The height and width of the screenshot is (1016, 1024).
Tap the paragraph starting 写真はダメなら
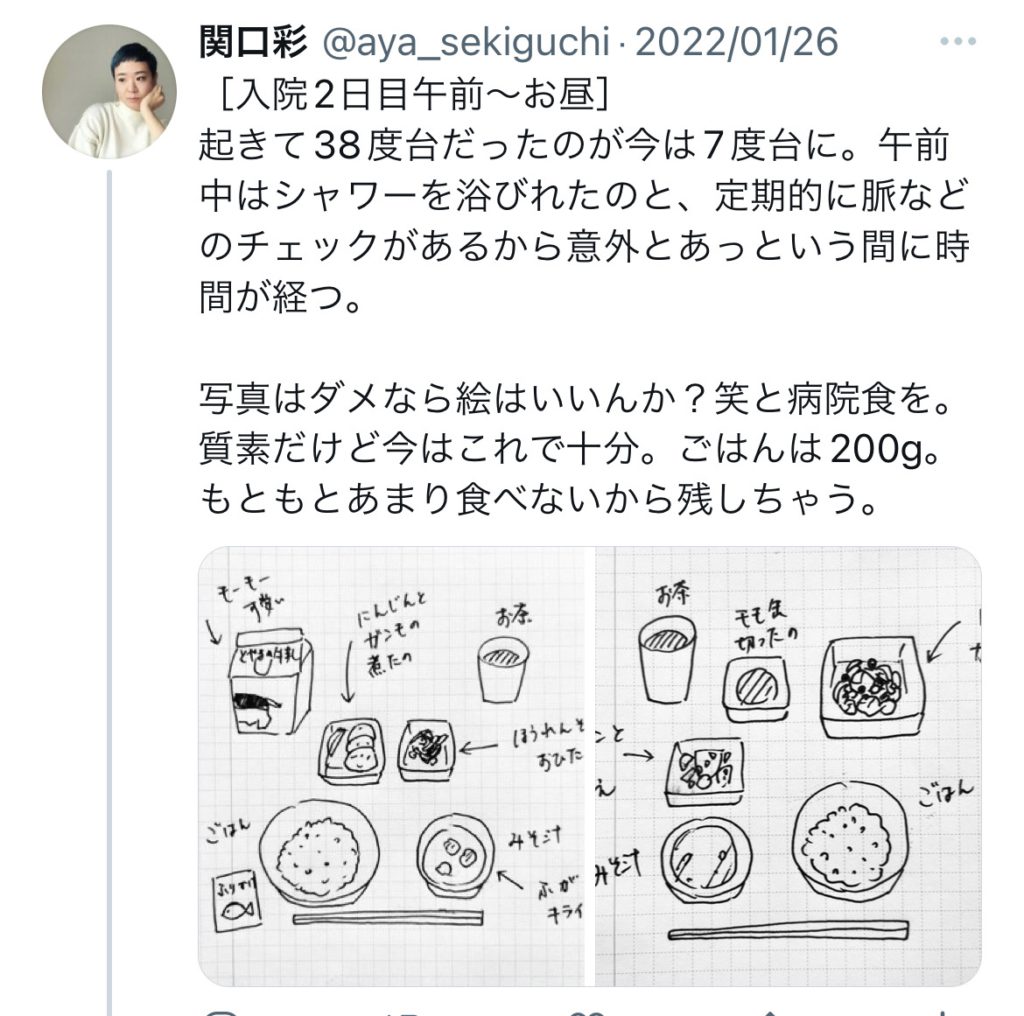tap(577, 449)
